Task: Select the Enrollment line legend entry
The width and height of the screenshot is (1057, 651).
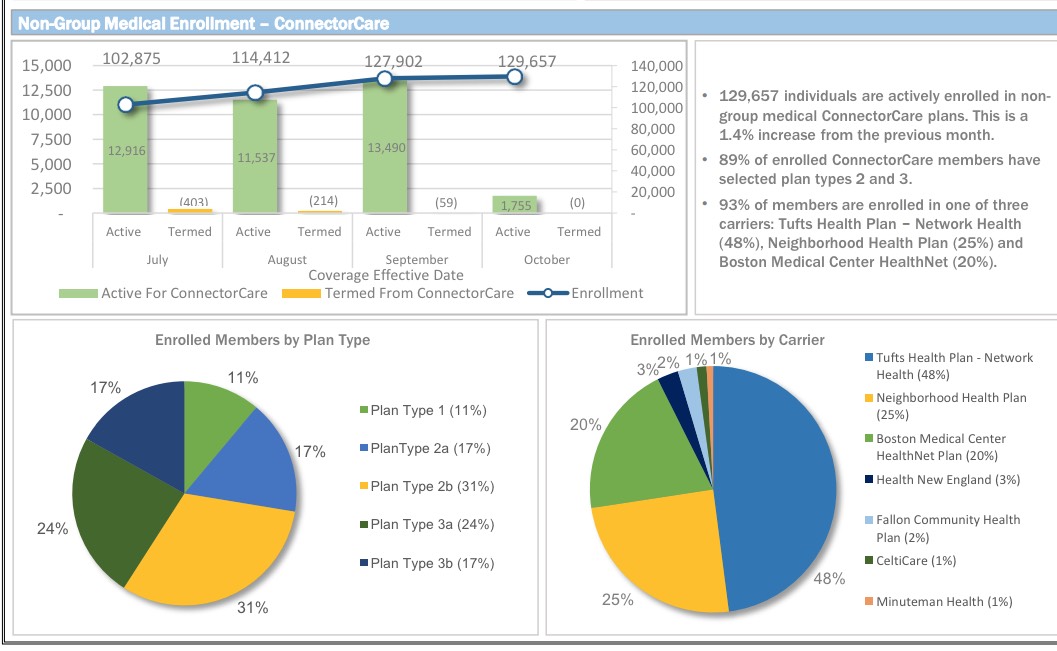Action: (591, 293)
